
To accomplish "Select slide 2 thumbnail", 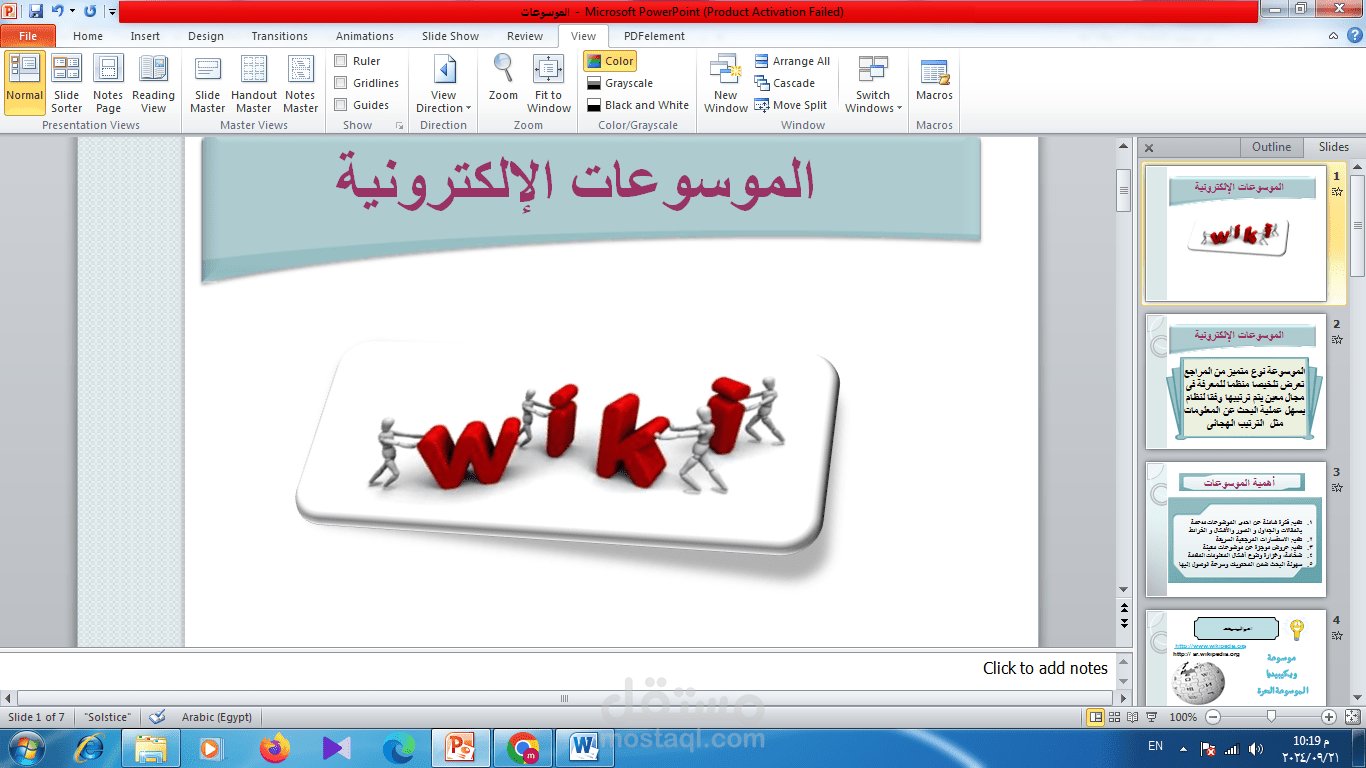I will pyautogui.click(x=1236, y=381).
